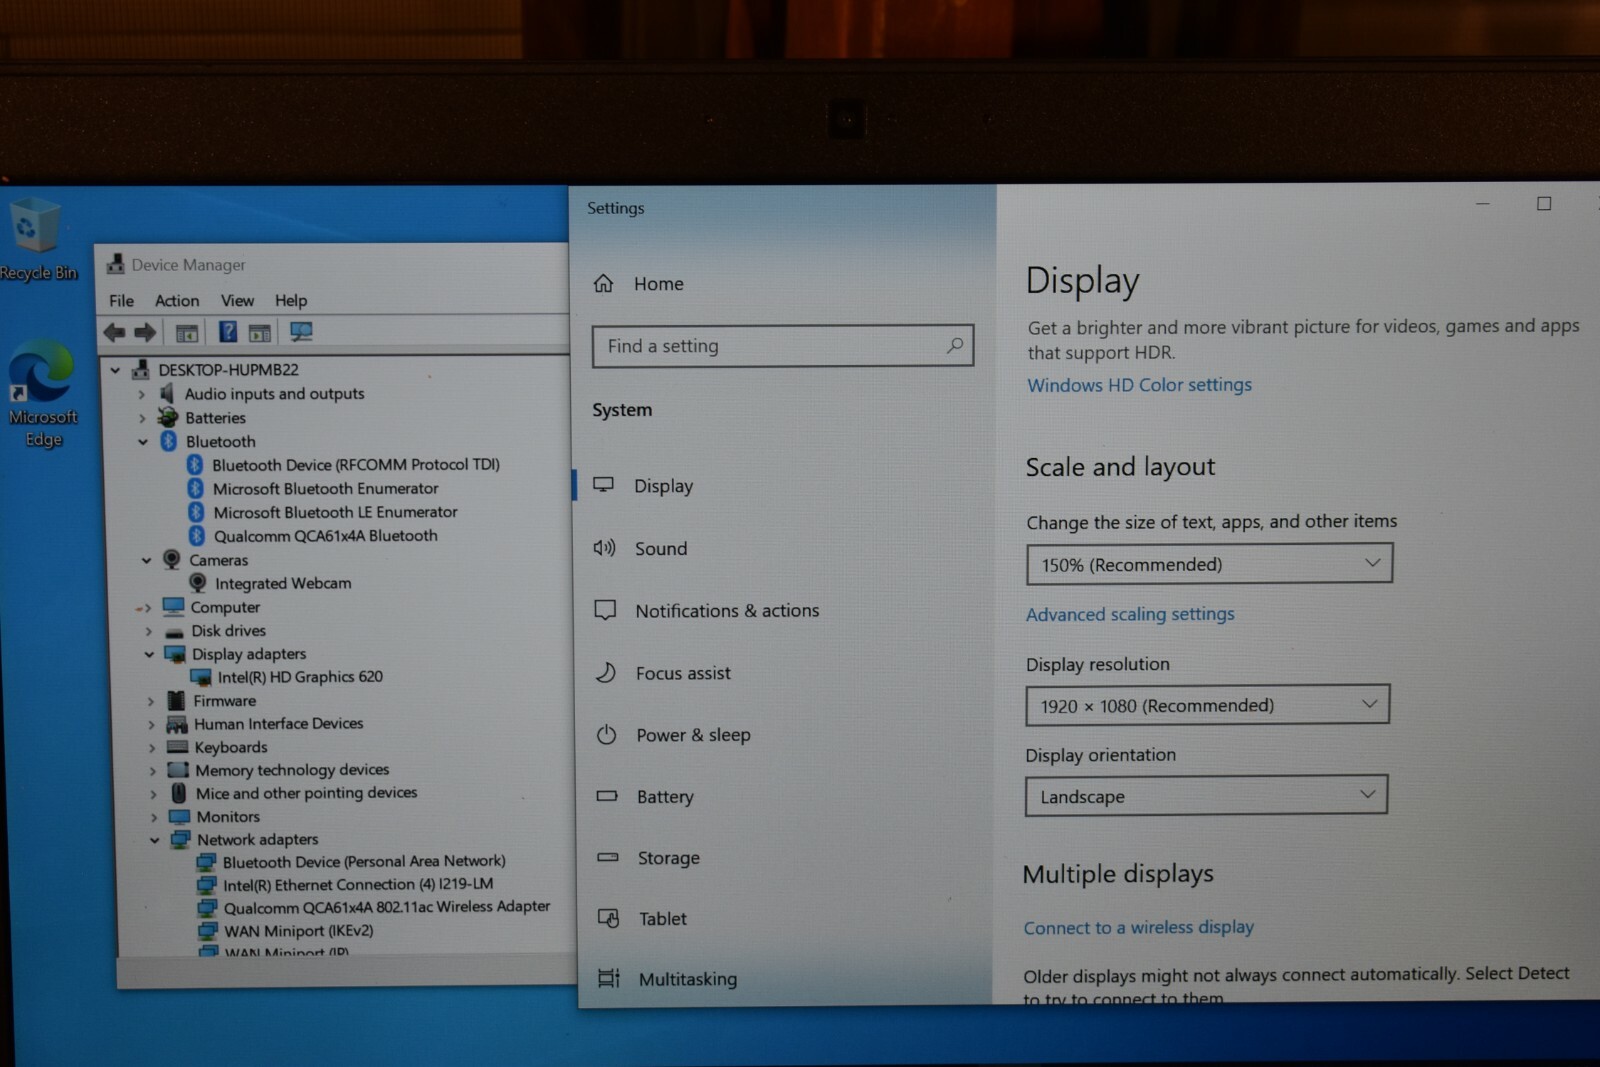Click the Intel(R) HD Graphics 620 adapter icon
Image resolution: width=1600 pixels, height=1067 pixels.
coord(201,677)
